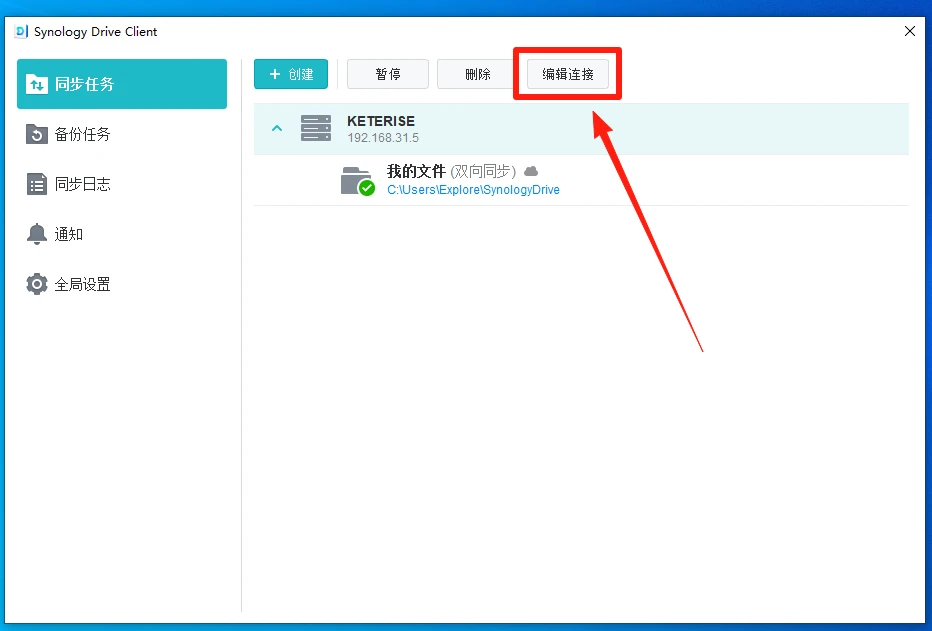Viewport: 932px width, 631px height.
Task: Click the KETERISE server rack icon
Action: 316,128
